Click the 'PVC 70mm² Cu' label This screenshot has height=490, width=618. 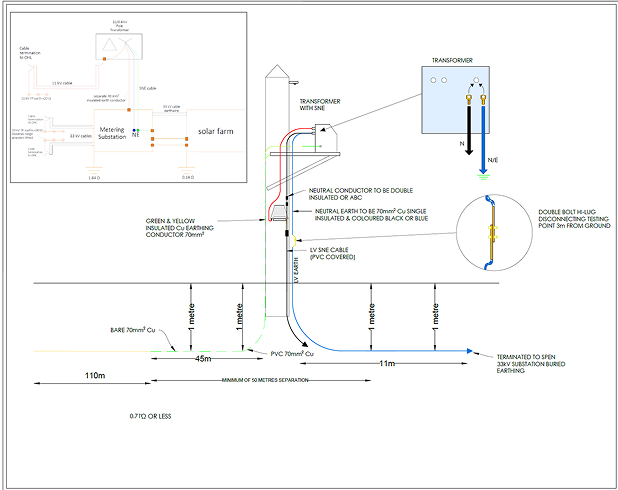pos(292,354)
